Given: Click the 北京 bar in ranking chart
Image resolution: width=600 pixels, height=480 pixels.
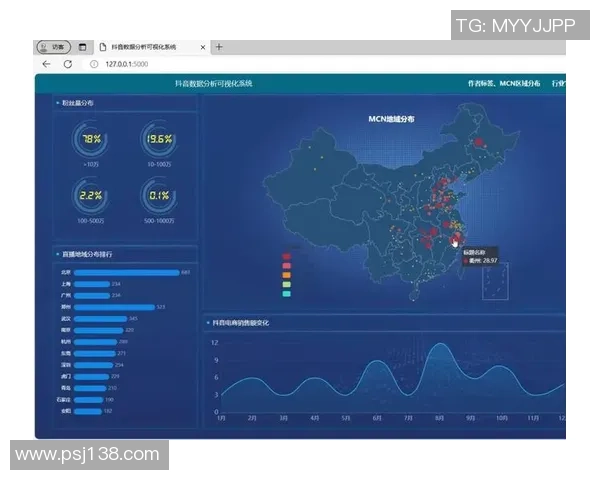Looking at the screenshot, I should pyautogui.click(x=126, y=272).
